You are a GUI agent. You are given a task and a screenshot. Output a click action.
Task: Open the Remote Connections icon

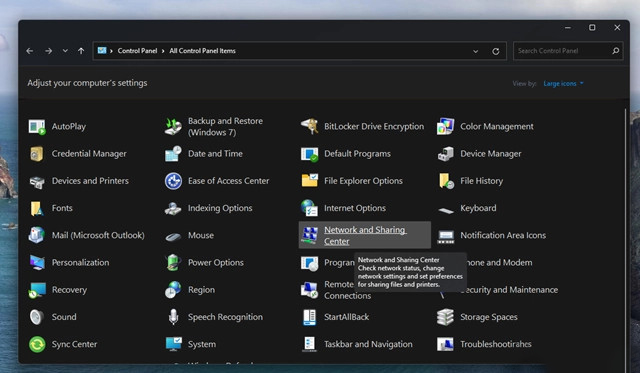point(309,290)
